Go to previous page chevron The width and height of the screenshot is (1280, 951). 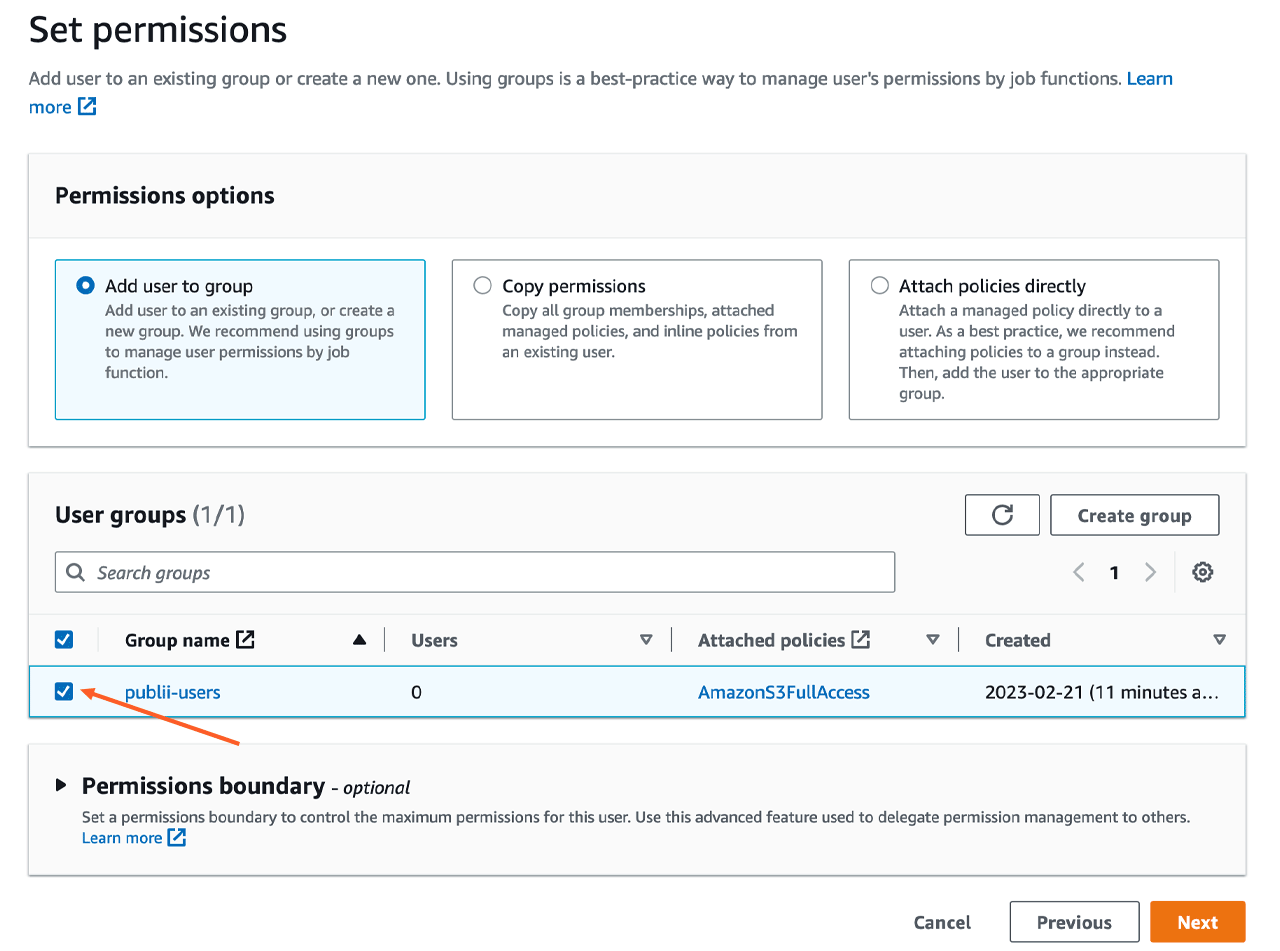click(1079, 572)
